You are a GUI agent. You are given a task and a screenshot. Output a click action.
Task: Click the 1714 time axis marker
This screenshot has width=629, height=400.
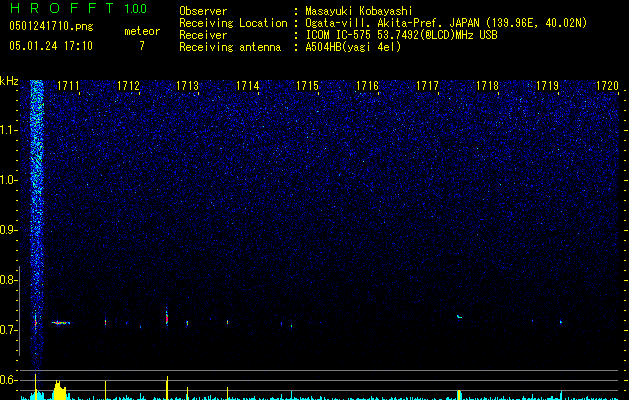coord(248,85)
